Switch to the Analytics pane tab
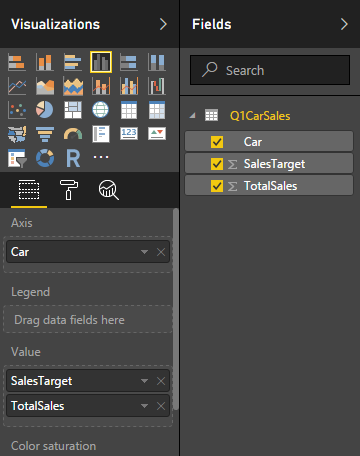 [108, 190]
